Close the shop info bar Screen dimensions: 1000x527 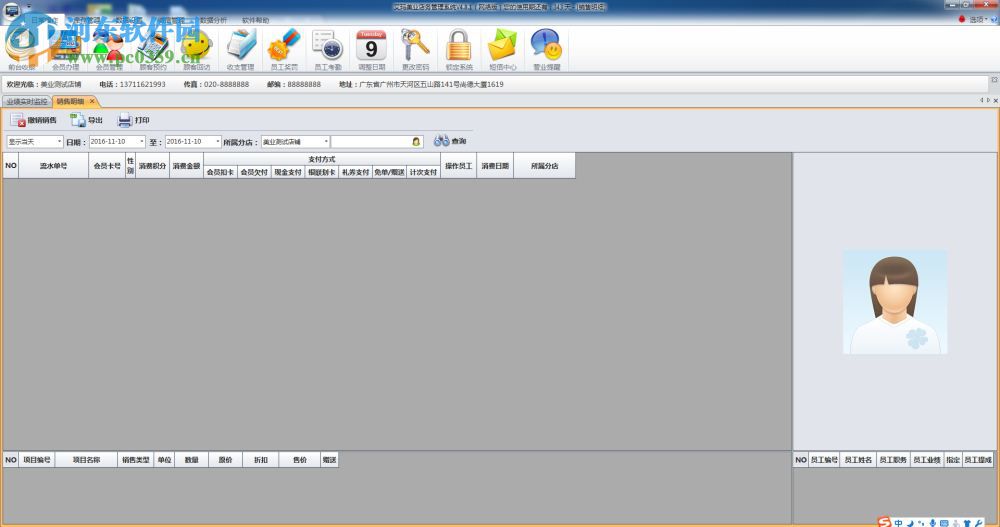click(994, 80)
